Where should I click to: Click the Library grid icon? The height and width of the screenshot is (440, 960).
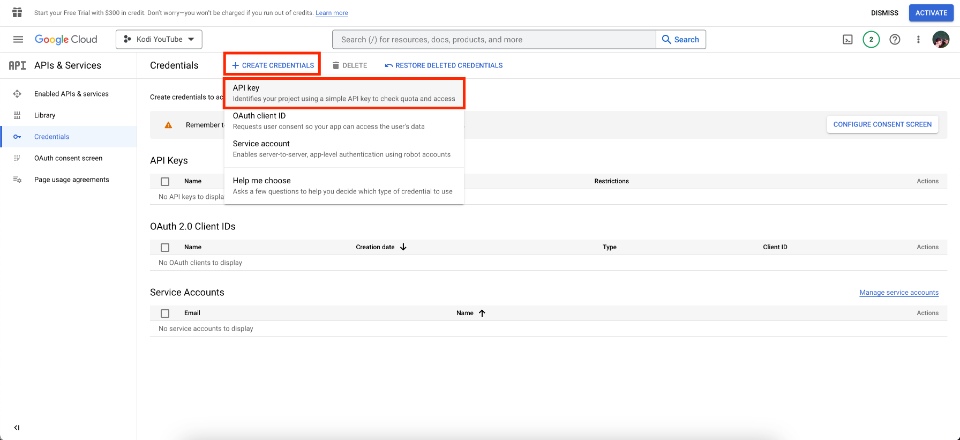click(17, 115)
